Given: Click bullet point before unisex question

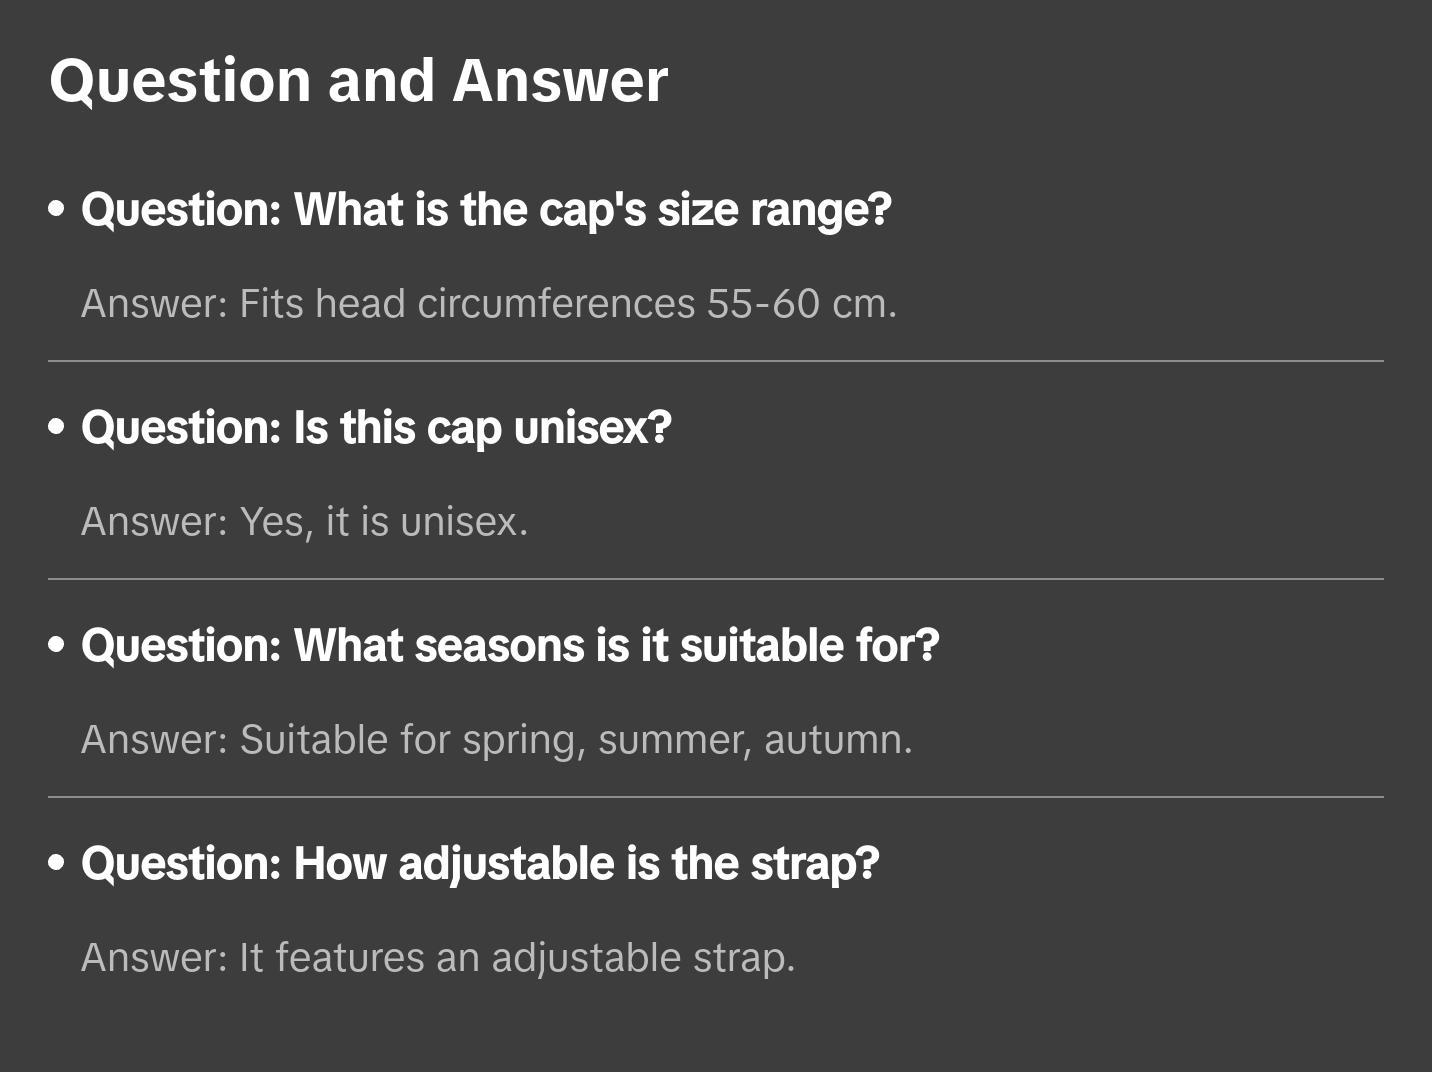Looking at the screenshot, I should [x=57, y=428].
